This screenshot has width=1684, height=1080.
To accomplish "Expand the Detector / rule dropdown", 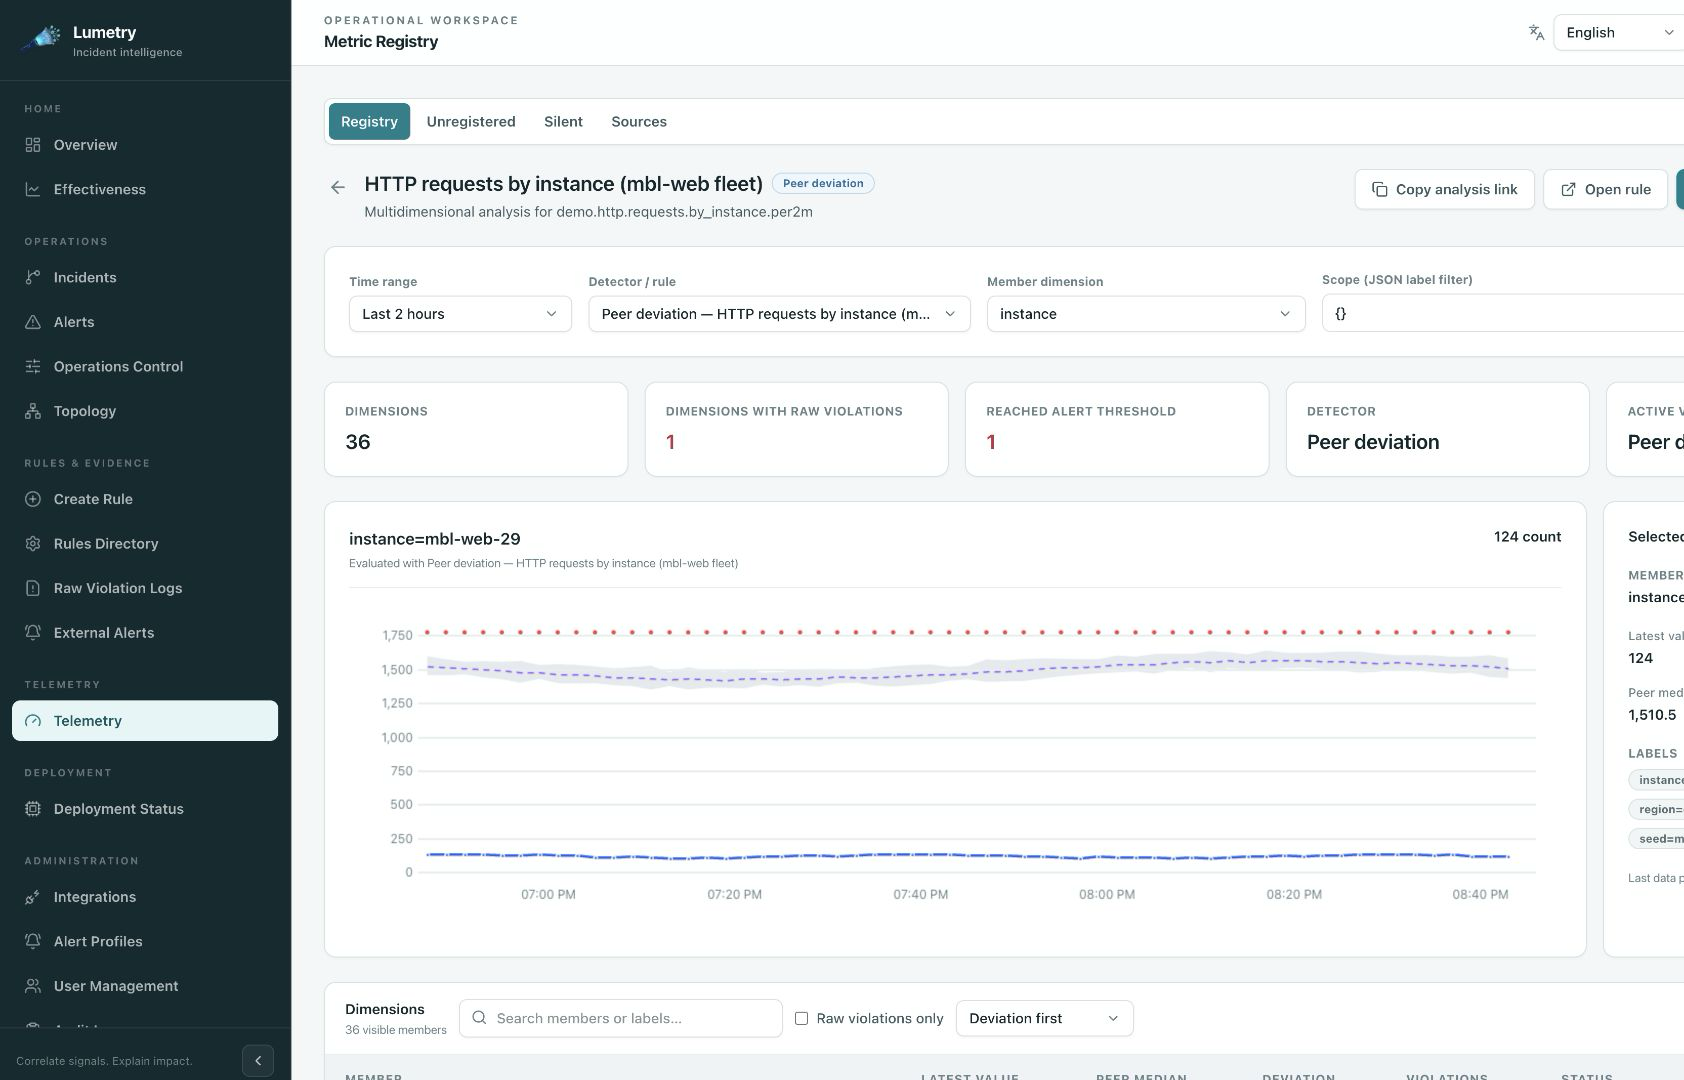I will point(779,314).
